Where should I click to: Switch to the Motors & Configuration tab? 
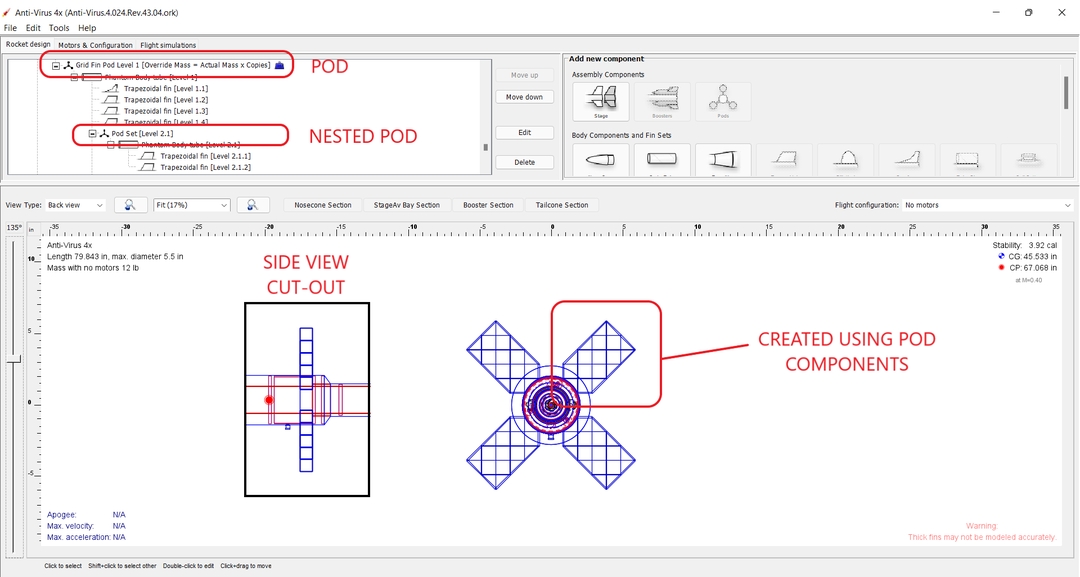pyautogui.click(x=95, y=45)
